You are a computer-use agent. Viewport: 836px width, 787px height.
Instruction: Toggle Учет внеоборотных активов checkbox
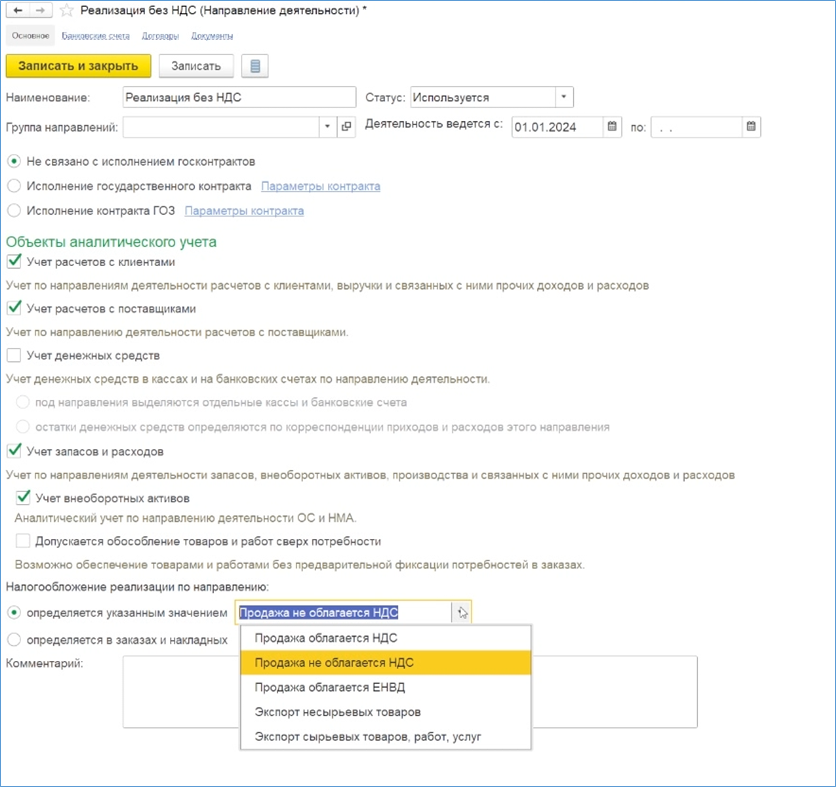coord(22,498)
